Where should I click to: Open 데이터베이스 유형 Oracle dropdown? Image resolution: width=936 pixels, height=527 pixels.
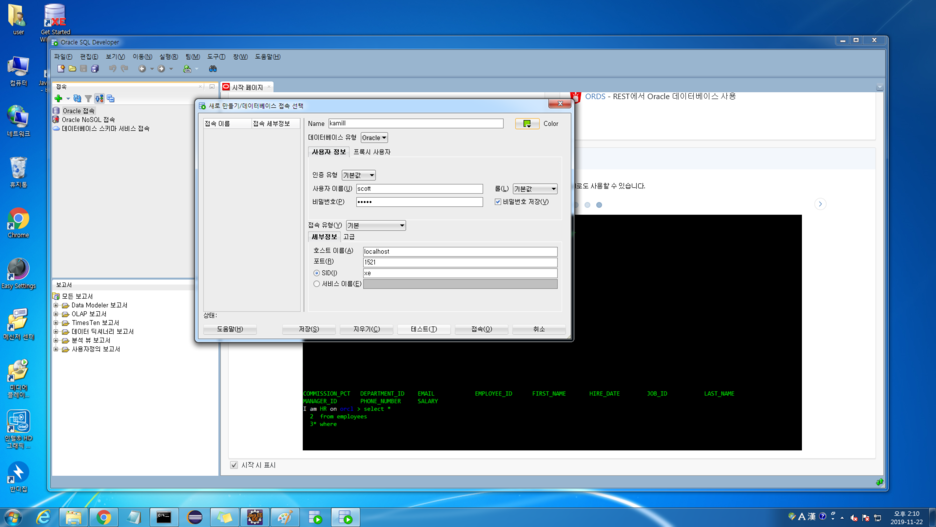coord(374,138)
